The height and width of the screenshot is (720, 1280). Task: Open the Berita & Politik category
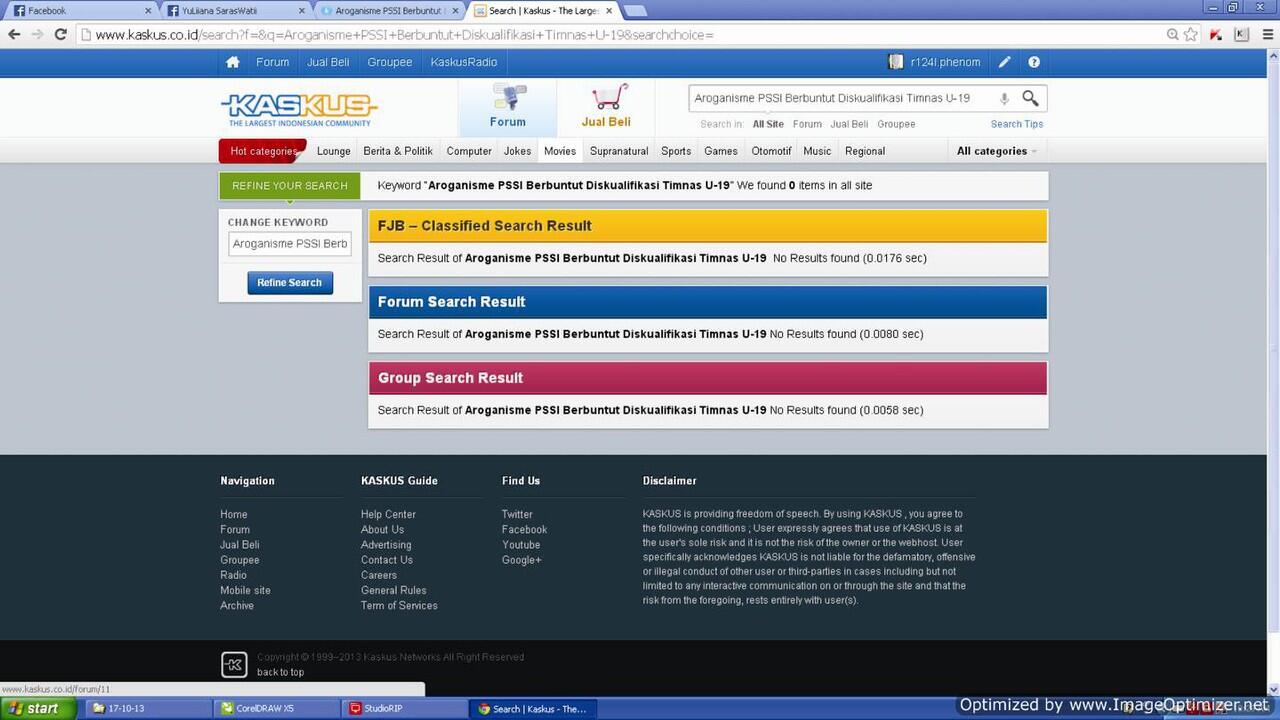pyautogui.click(x=398, y=151)
